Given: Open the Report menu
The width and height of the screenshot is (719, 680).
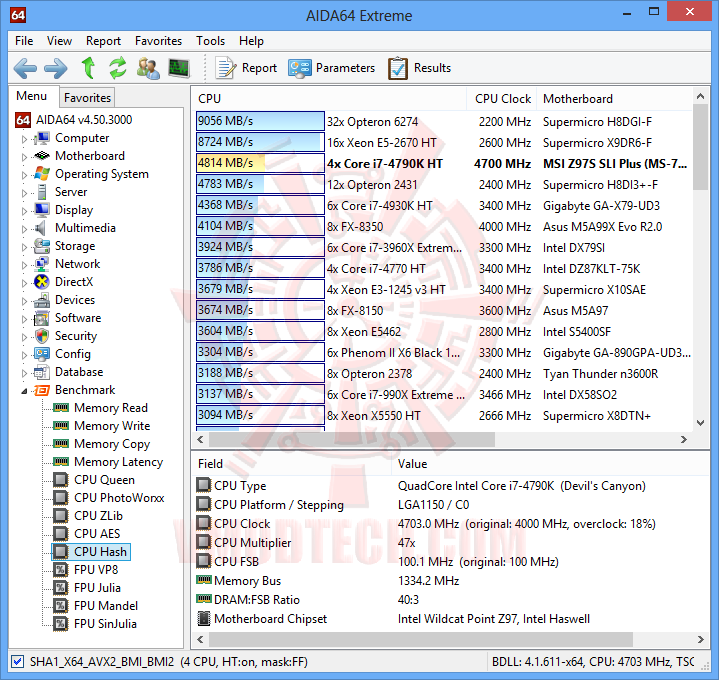Looking at the screenshot, I should 103,41.
